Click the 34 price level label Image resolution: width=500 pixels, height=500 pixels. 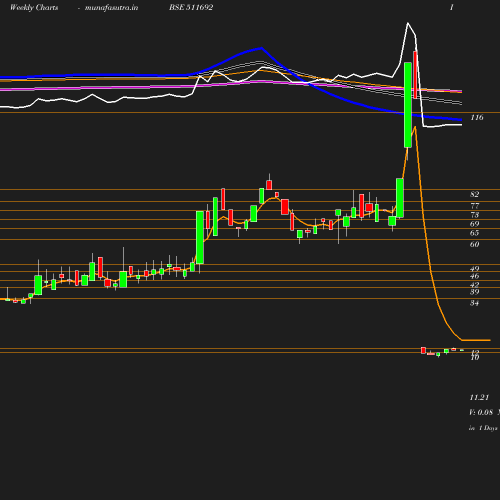click(475, 303)
